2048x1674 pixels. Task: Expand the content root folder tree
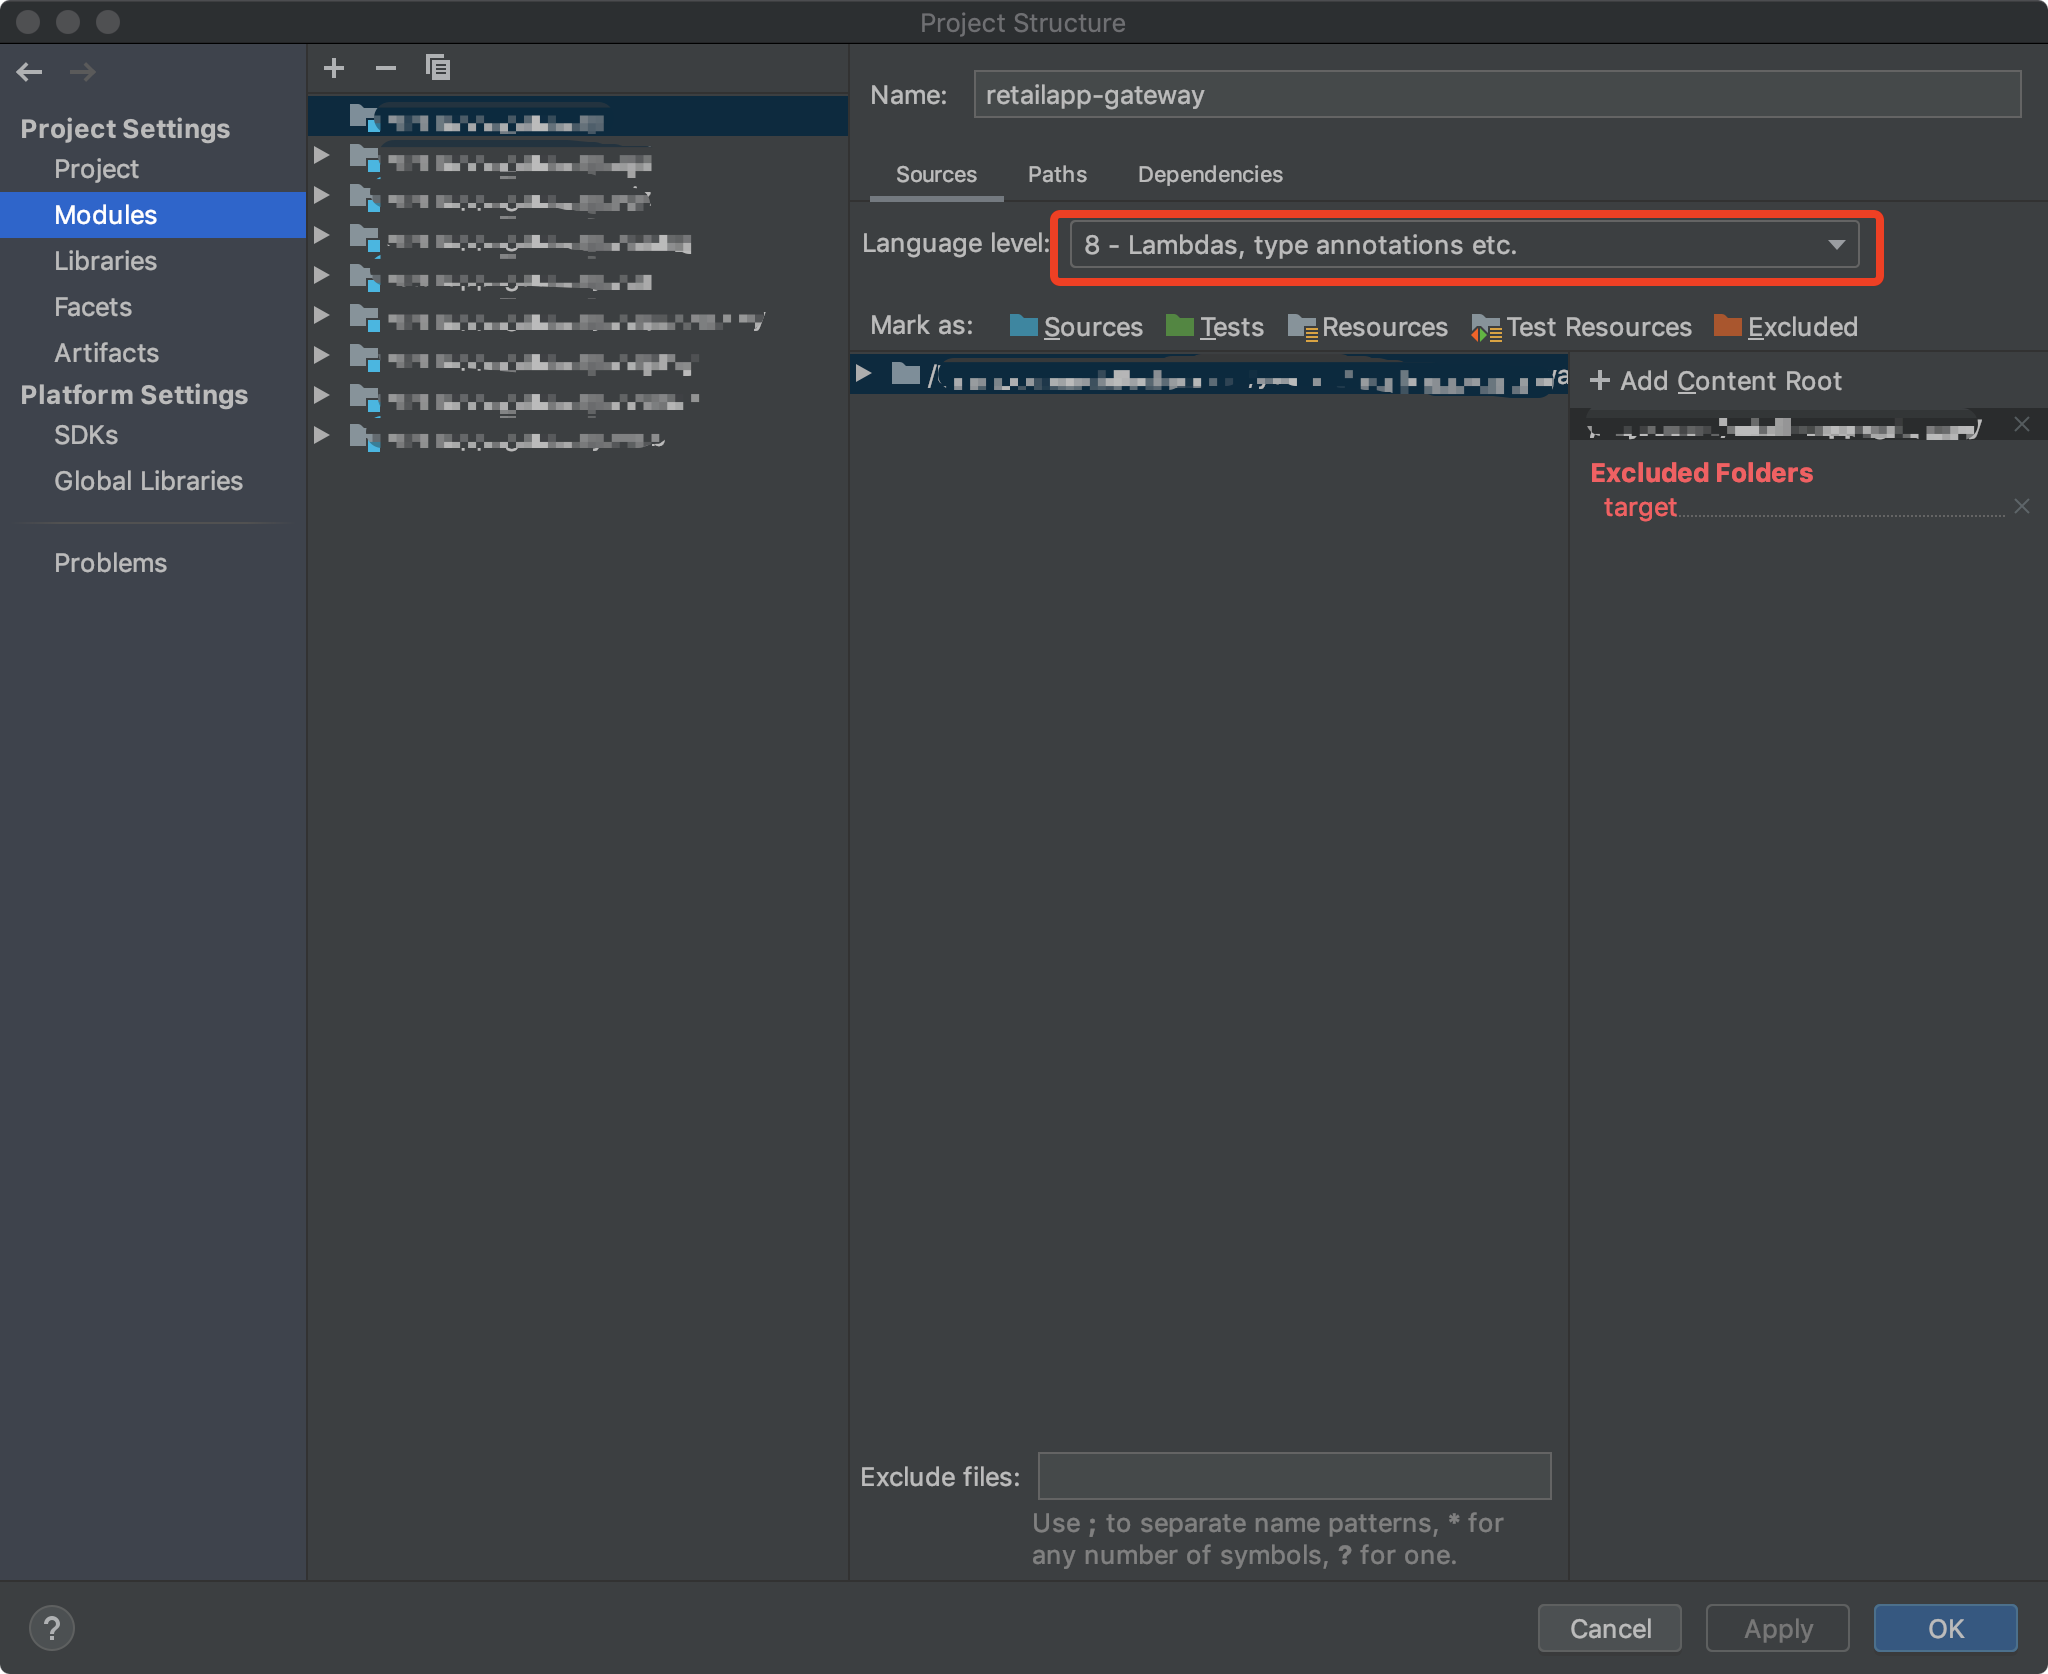point(864,374)
